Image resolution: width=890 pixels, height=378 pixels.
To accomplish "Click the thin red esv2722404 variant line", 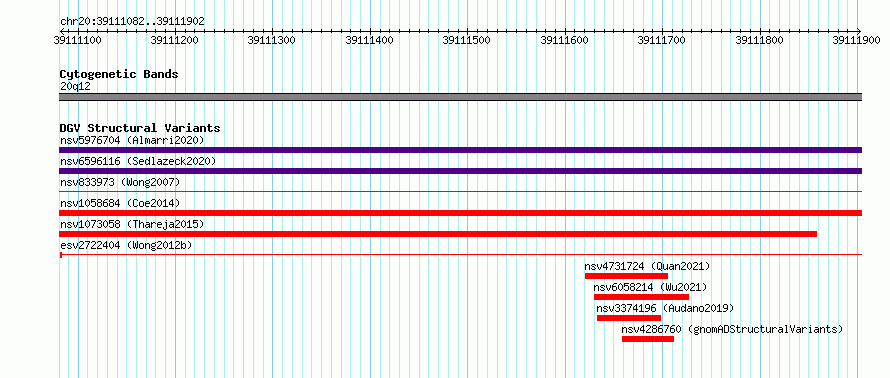I will pos(460,255).
